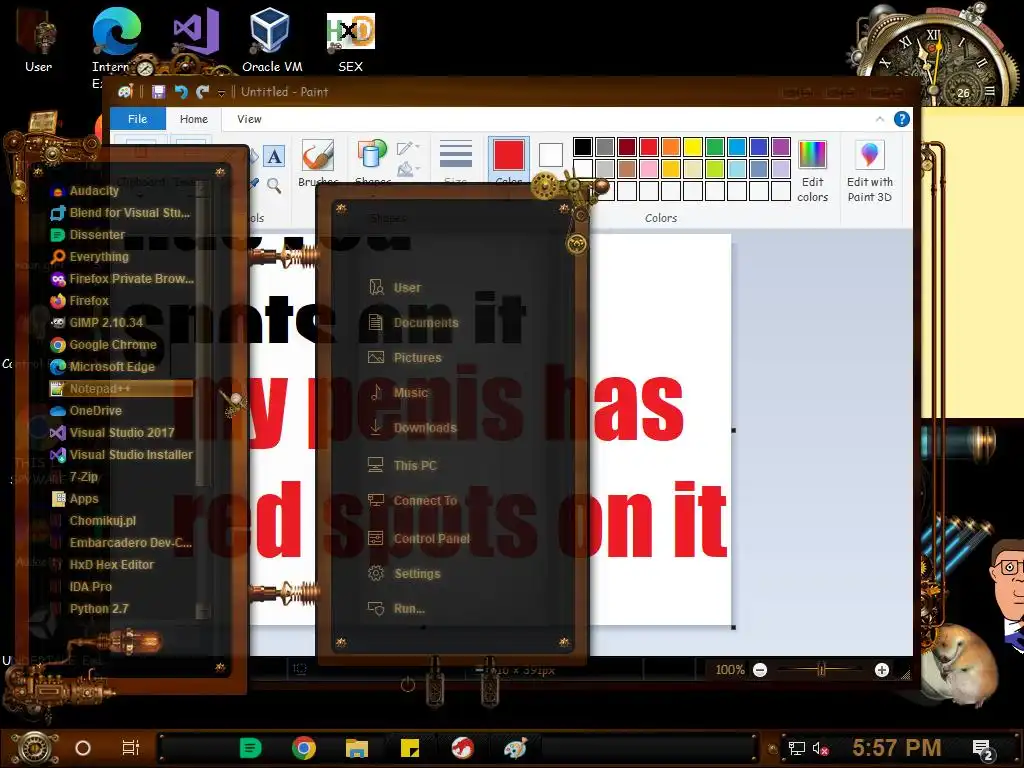Open the Action Center notifications icon

[x=982, y=750]
